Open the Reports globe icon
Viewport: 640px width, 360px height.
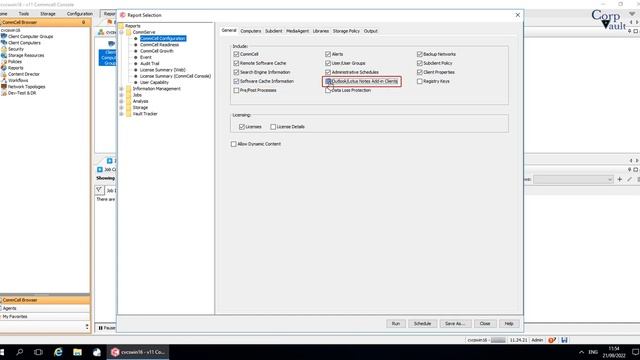tap(4, 68)
